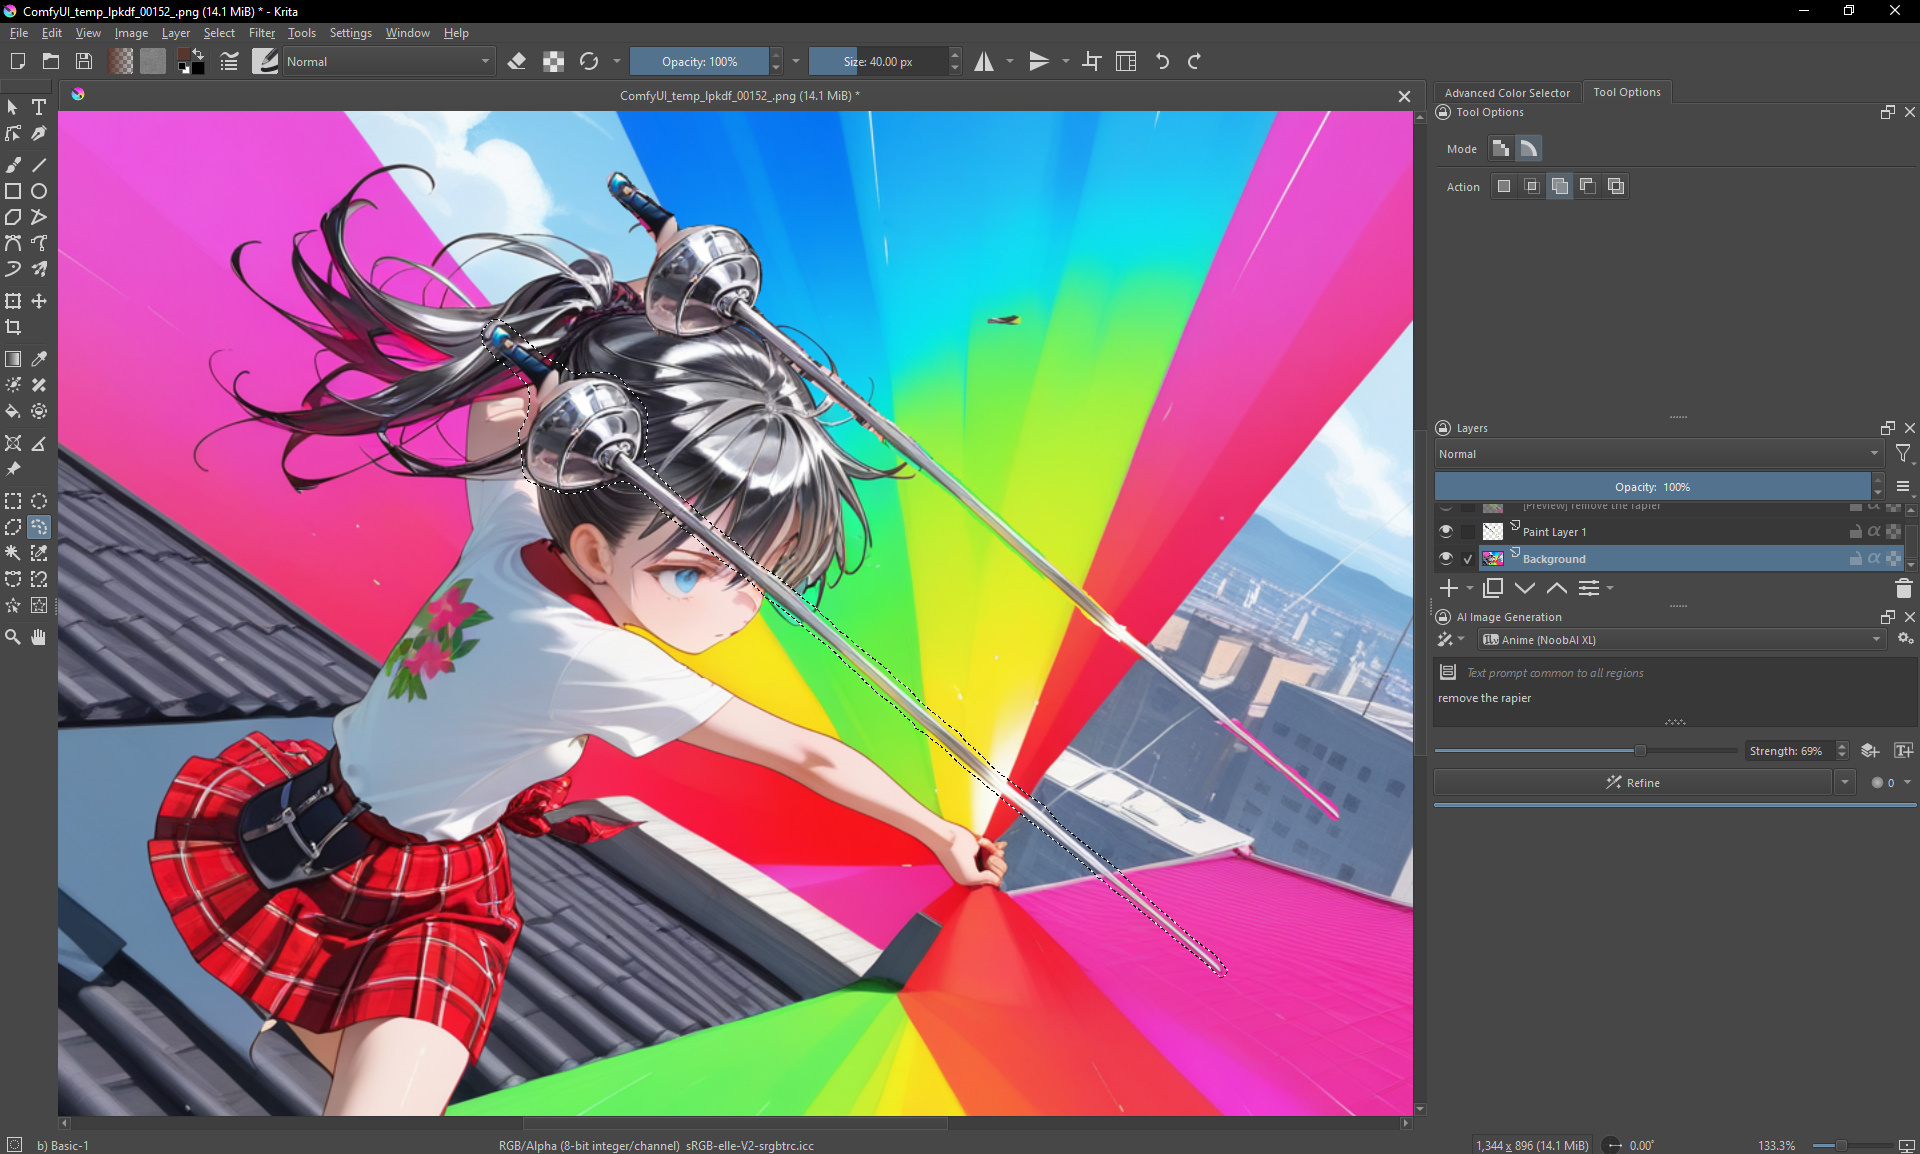Toggle alpha inherit on Paint Layer 1

click(1874, 531)
